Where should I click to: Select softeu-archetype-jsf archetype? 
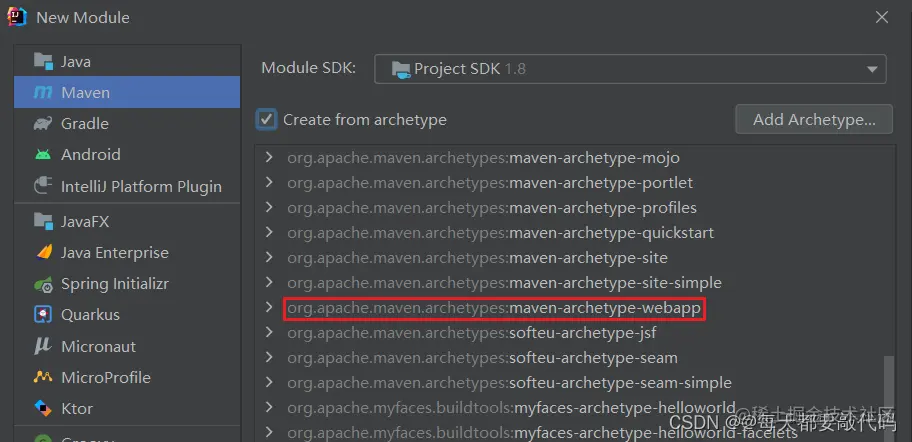click(x=472, y=333)
